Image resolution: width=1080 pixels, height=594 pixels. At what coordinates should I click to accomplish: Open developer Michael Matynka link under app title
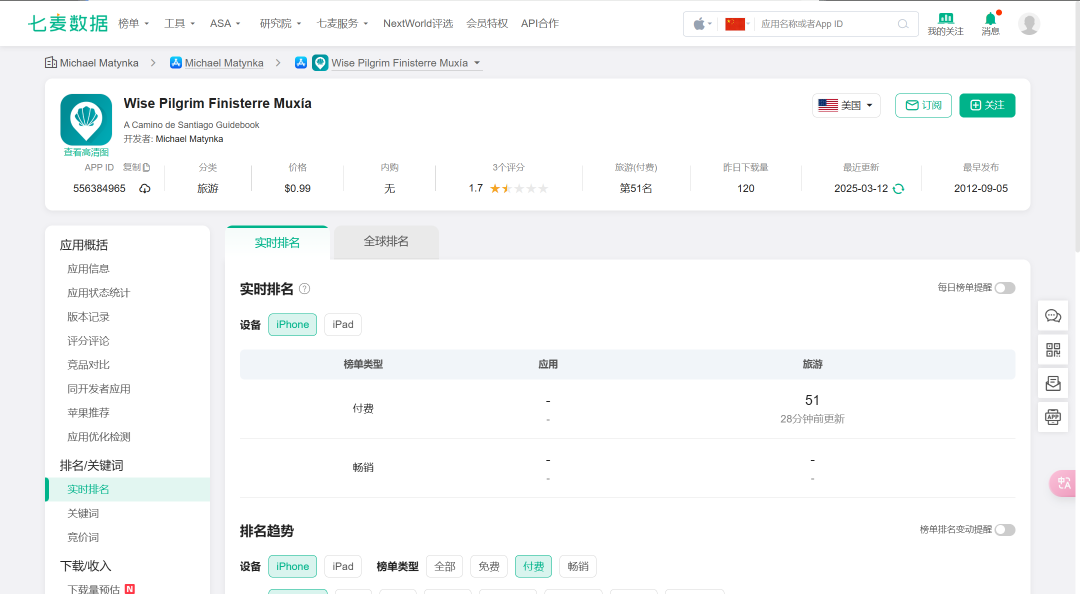pos(189,139)
